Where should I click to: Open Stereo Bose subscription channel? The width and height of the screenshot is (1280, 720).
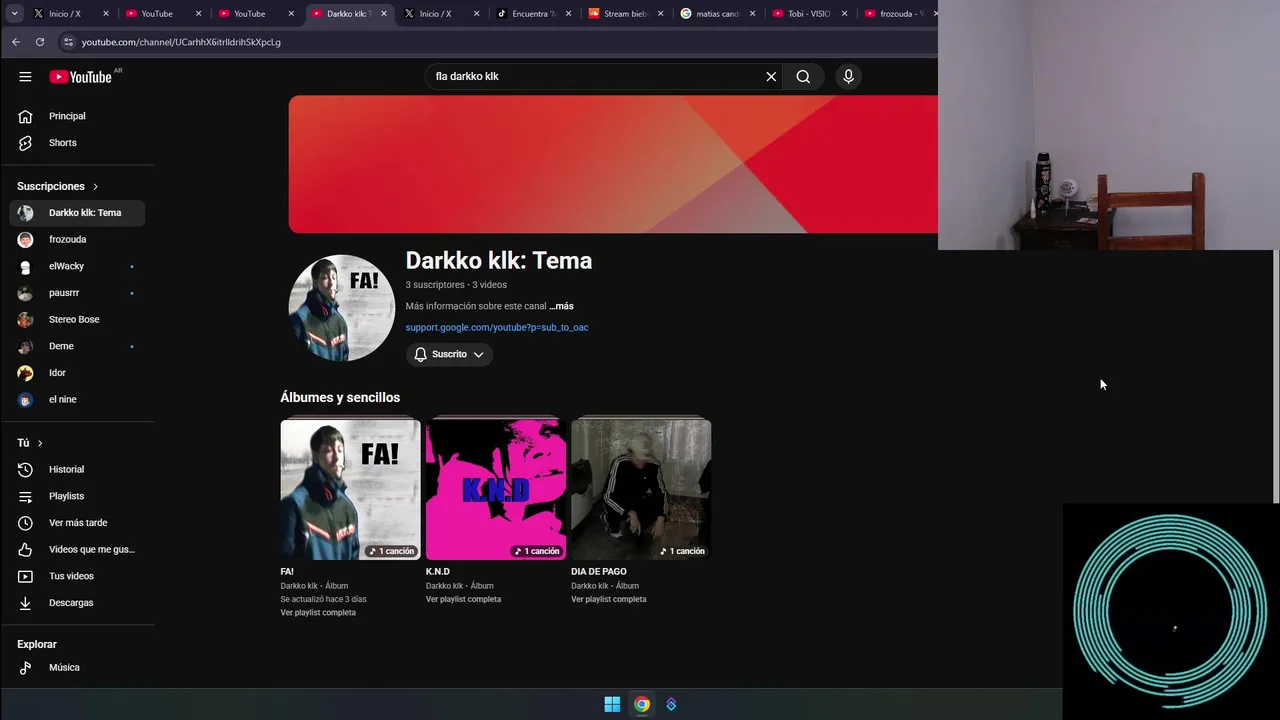tap(77, 319)
